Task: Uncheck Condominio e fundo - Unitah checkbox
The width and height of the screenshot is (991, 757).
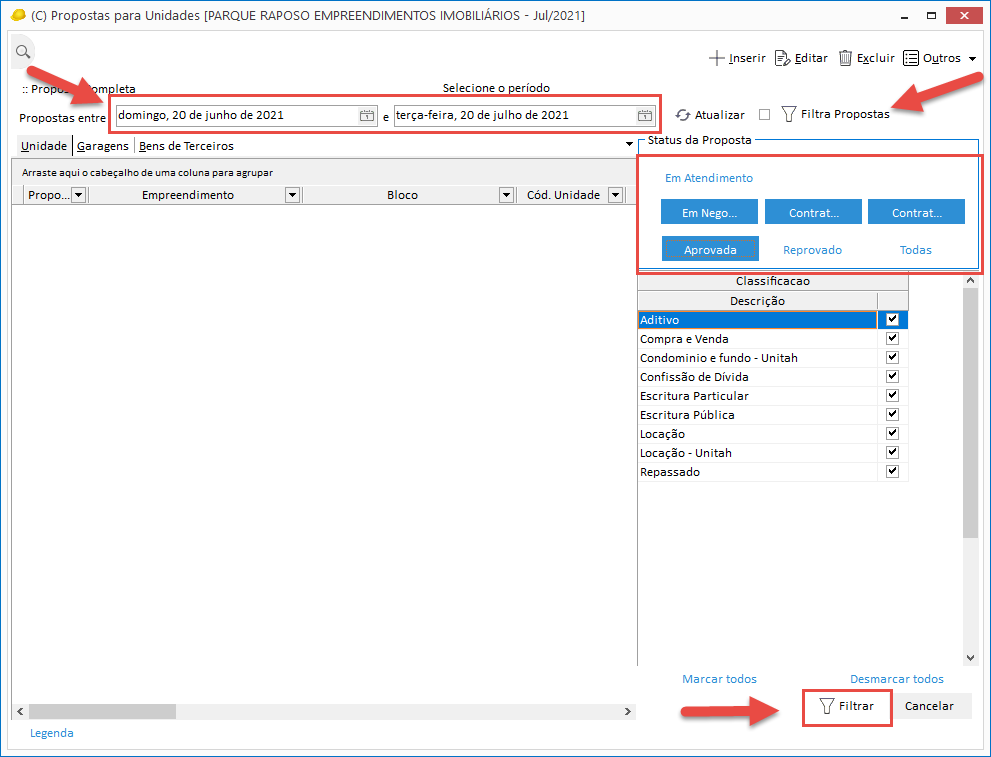Action: tap(892, 357)
